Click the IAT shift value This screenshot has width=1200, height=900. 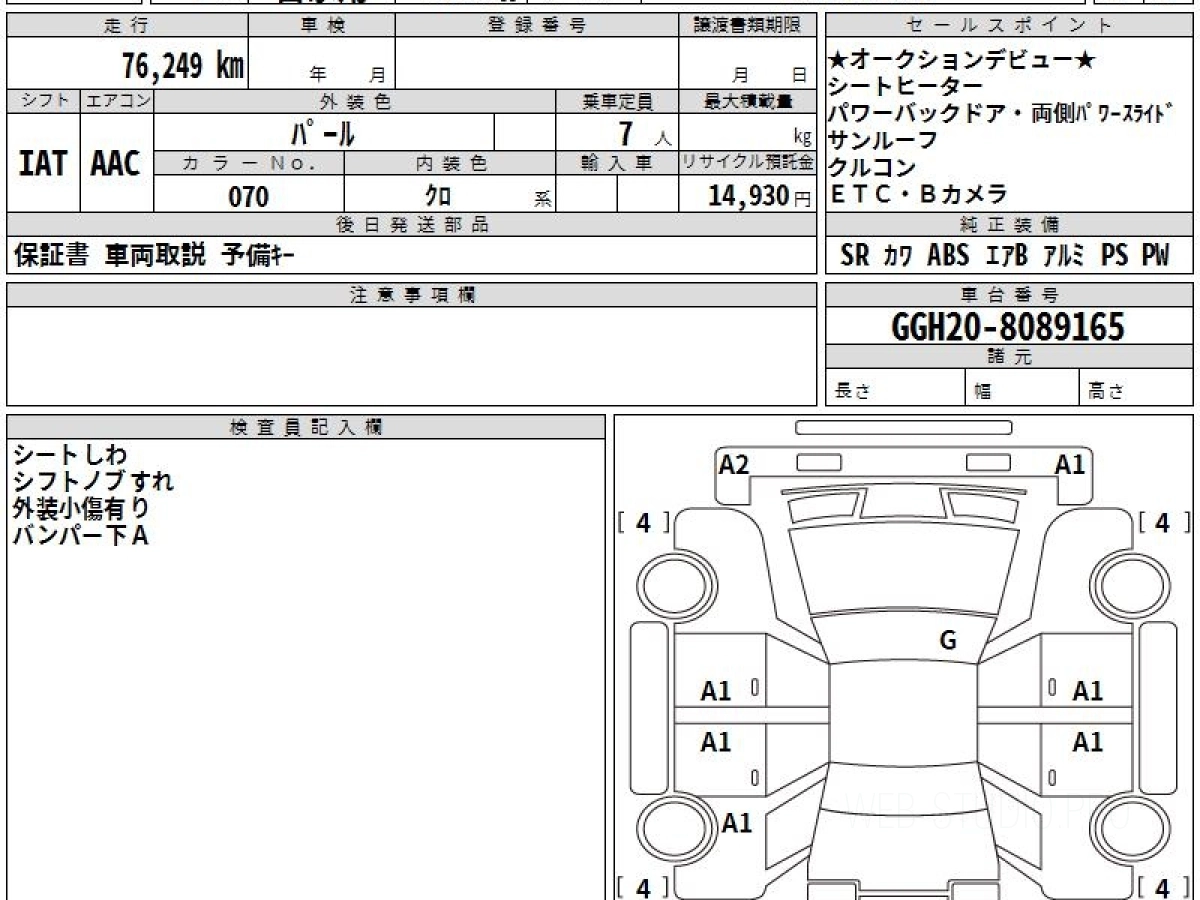(43, 163)
